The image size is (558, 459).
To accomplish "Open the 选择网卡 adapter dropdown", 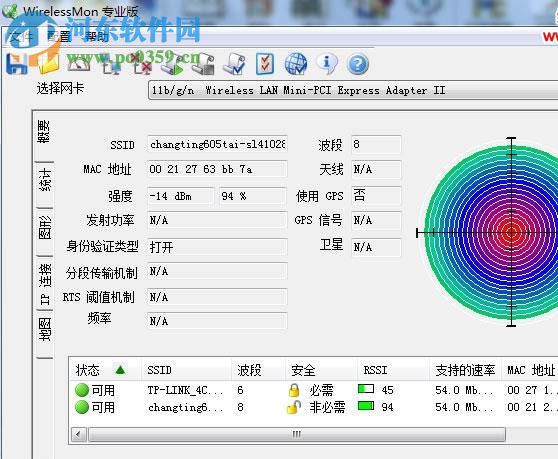I will coord(353,90).
